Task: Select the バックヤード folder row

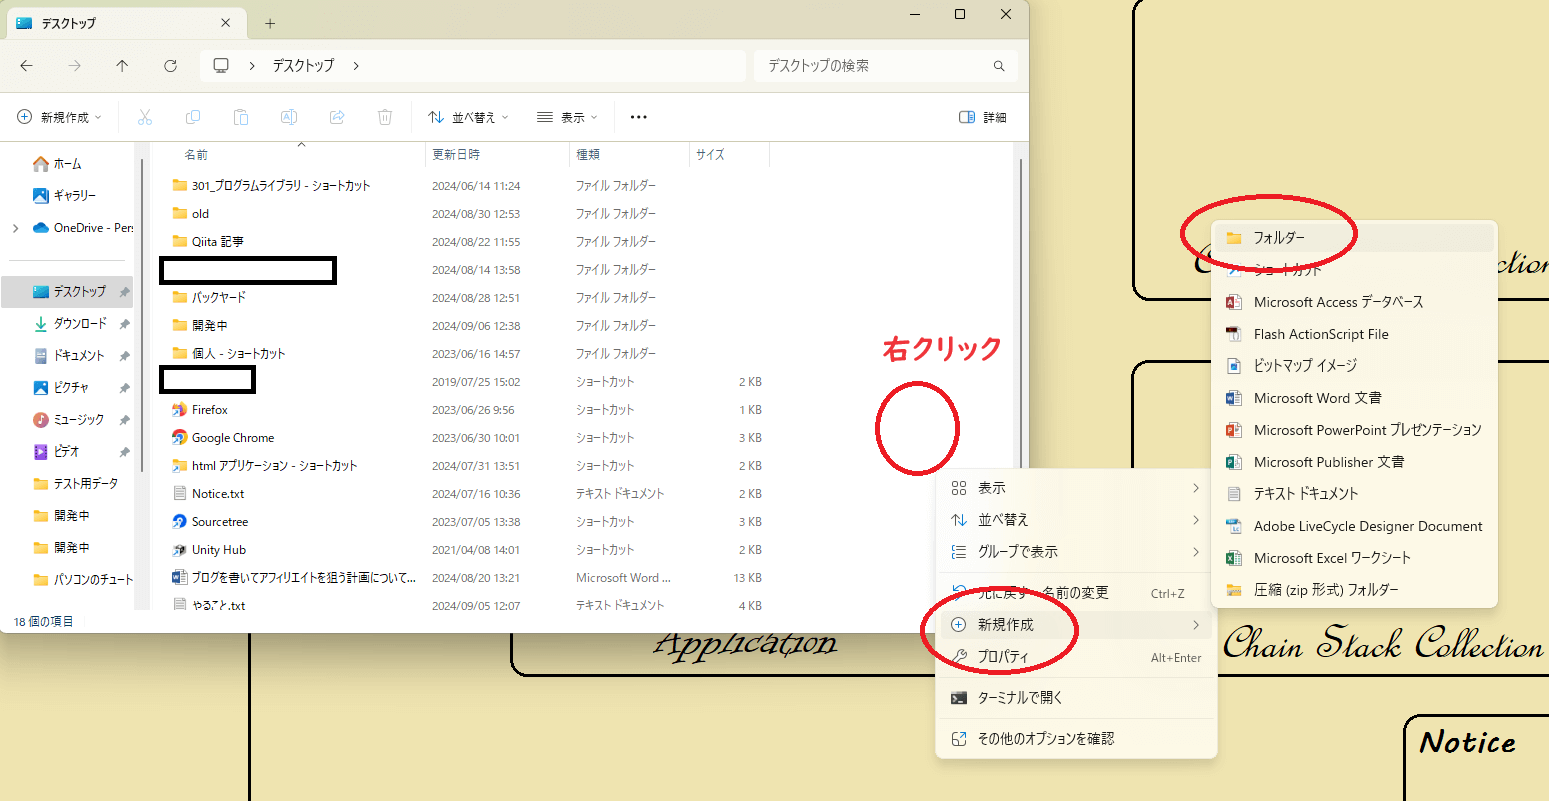Action: pyautogui.click(x=465, y=298)
